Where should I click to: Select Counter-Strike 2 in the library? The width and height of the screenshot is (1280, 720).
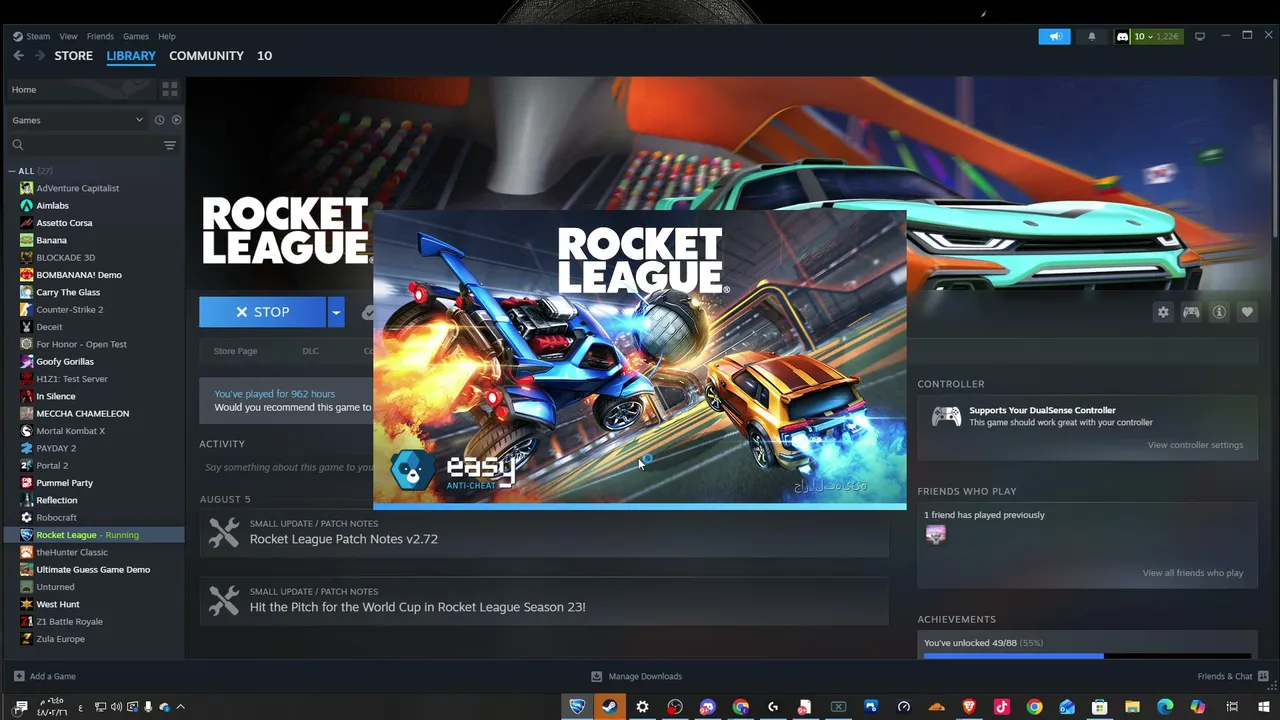coord(69,309)
